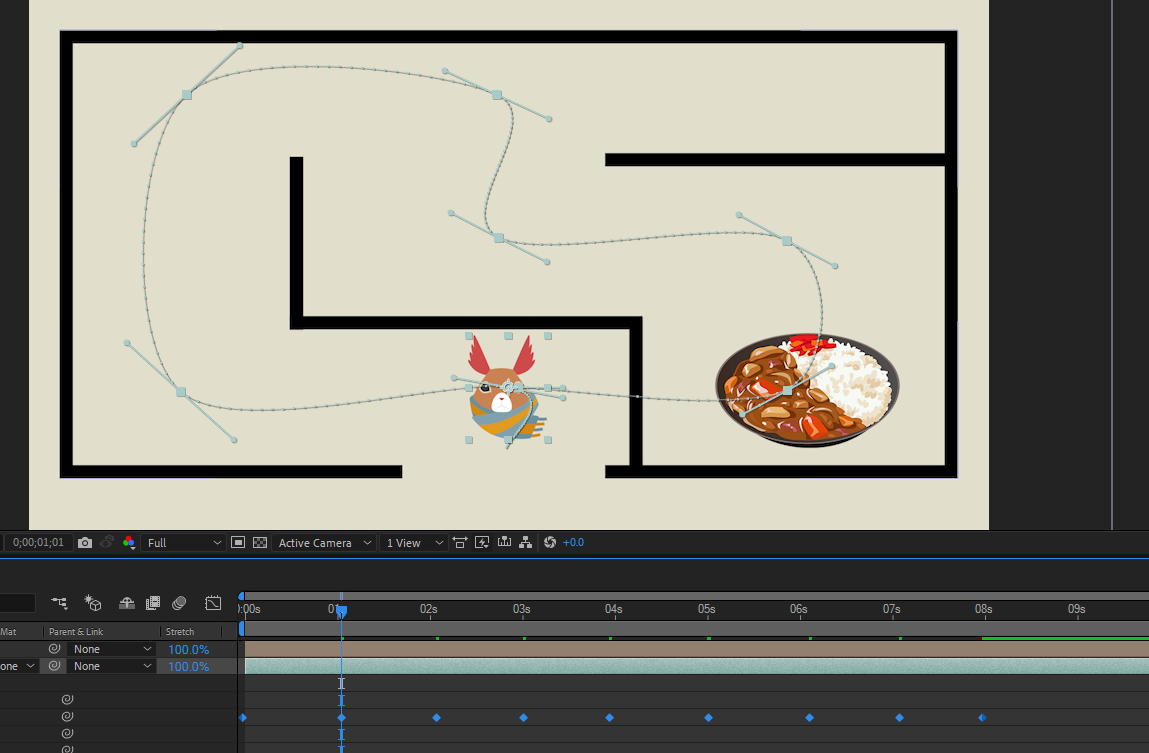Select the brown layer duration bar

(696, 650)
